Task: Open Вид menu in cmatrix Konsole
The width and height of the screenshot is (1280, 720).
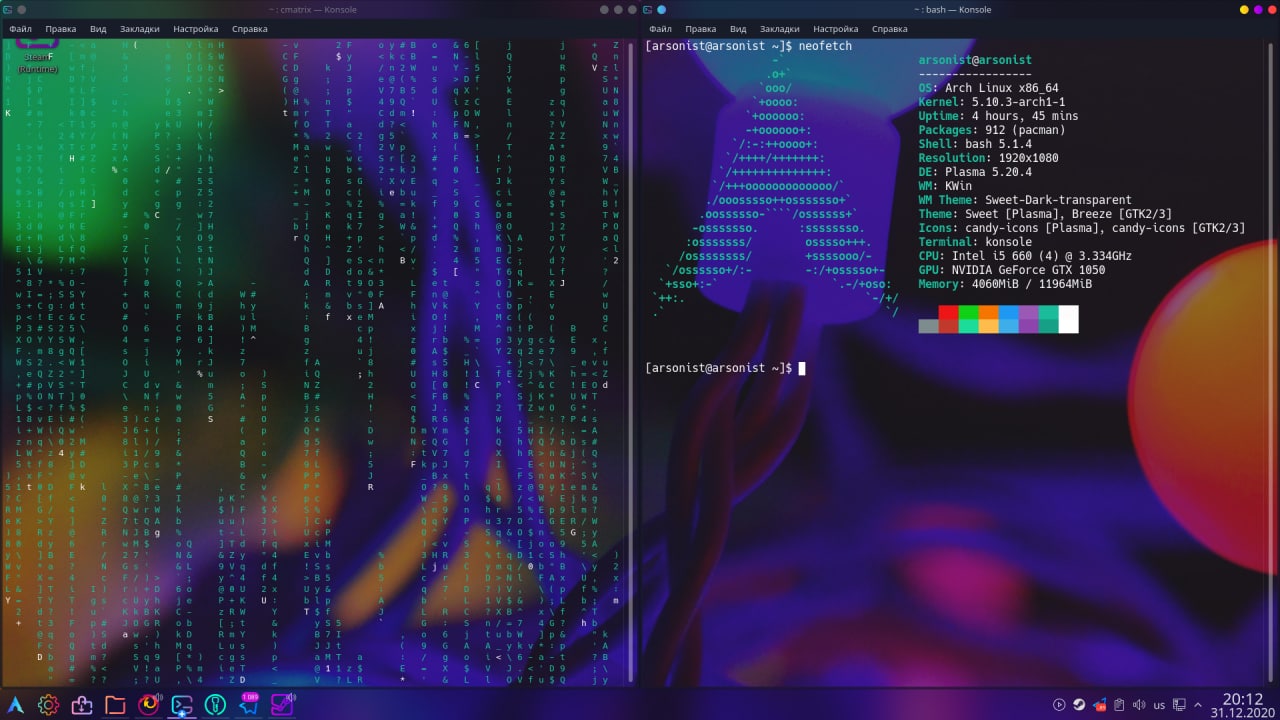Action: click(x=98, y=29)
